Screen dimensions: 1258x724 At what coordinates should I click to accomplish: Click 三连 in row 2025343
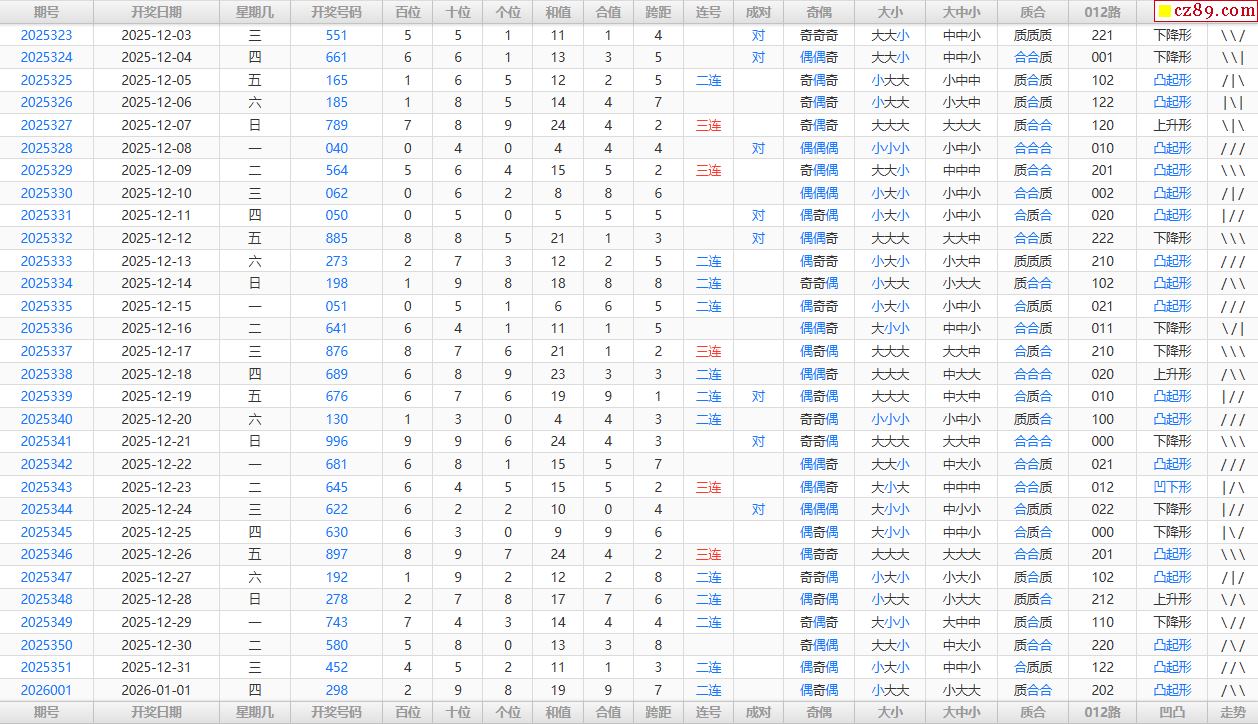click(708, 487)
